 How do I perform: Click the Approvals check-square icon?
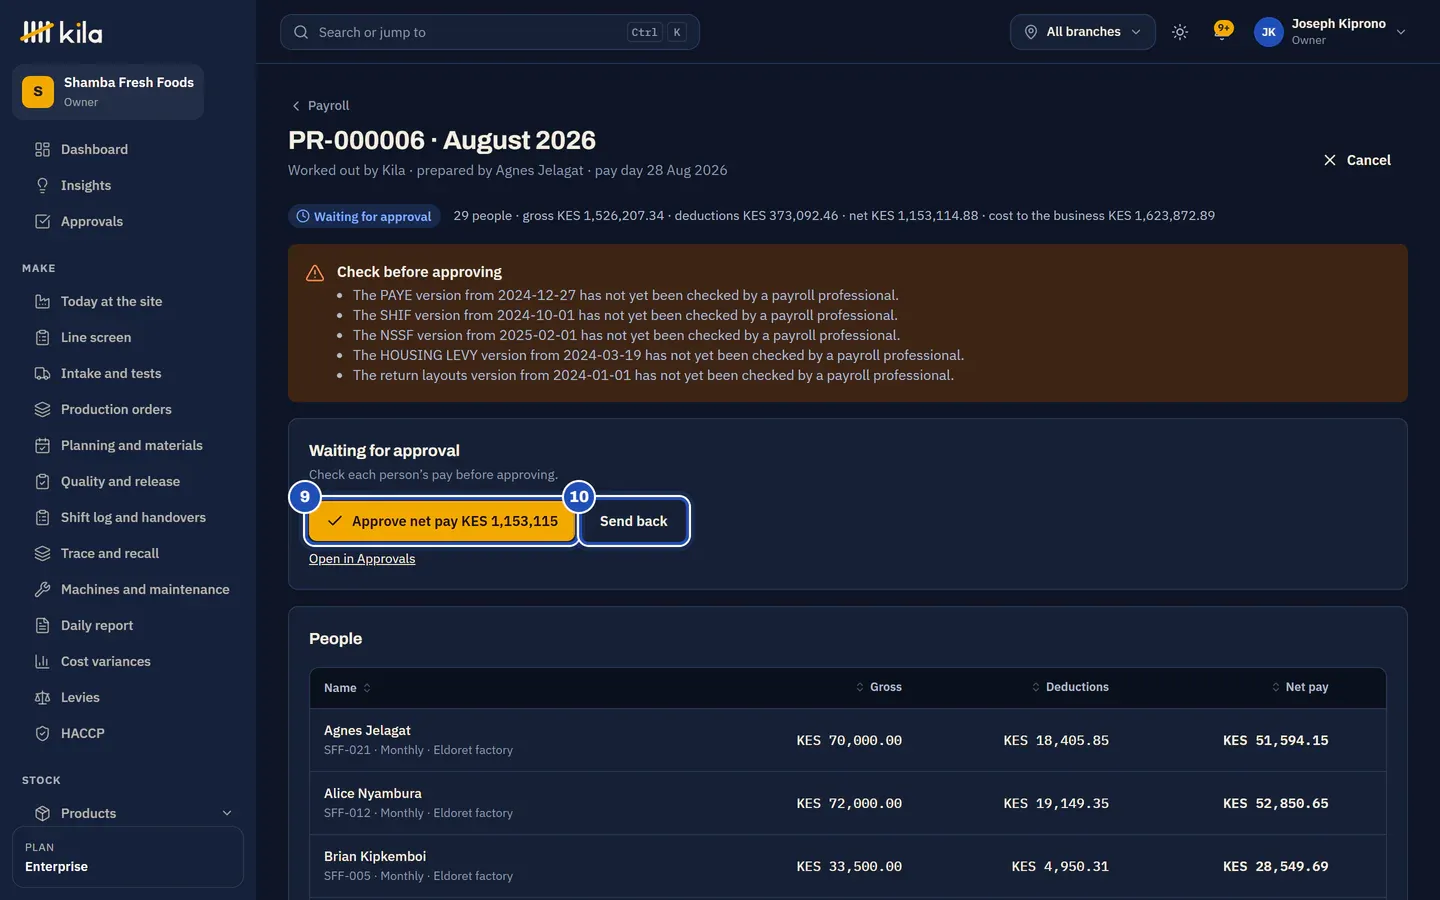click(42, 222)
